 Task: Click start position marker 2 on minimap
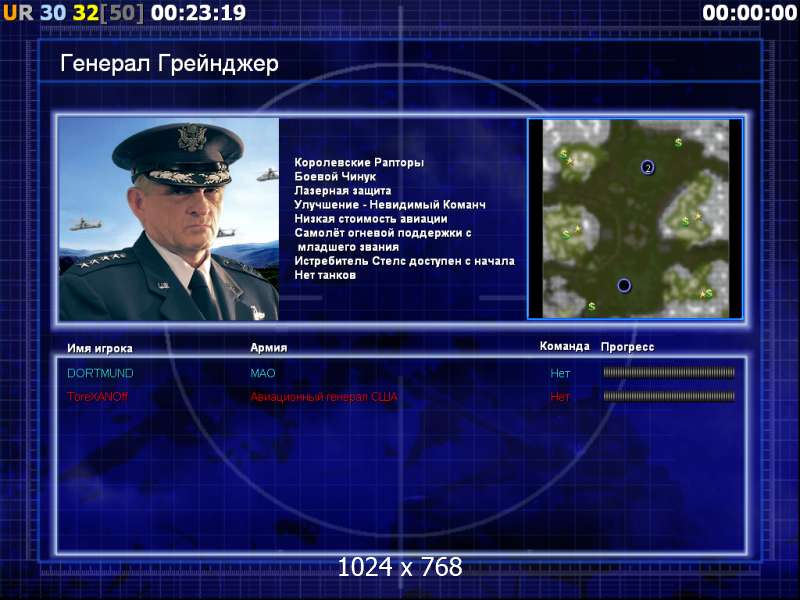(647, 167)
